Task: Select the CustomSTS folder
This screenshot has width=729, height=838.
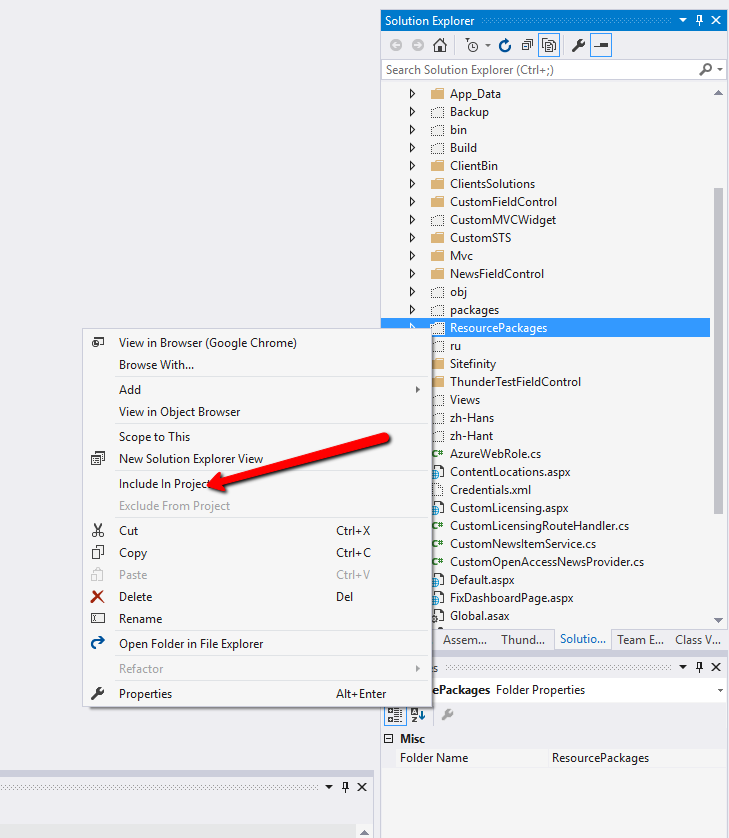Action: 480,238
